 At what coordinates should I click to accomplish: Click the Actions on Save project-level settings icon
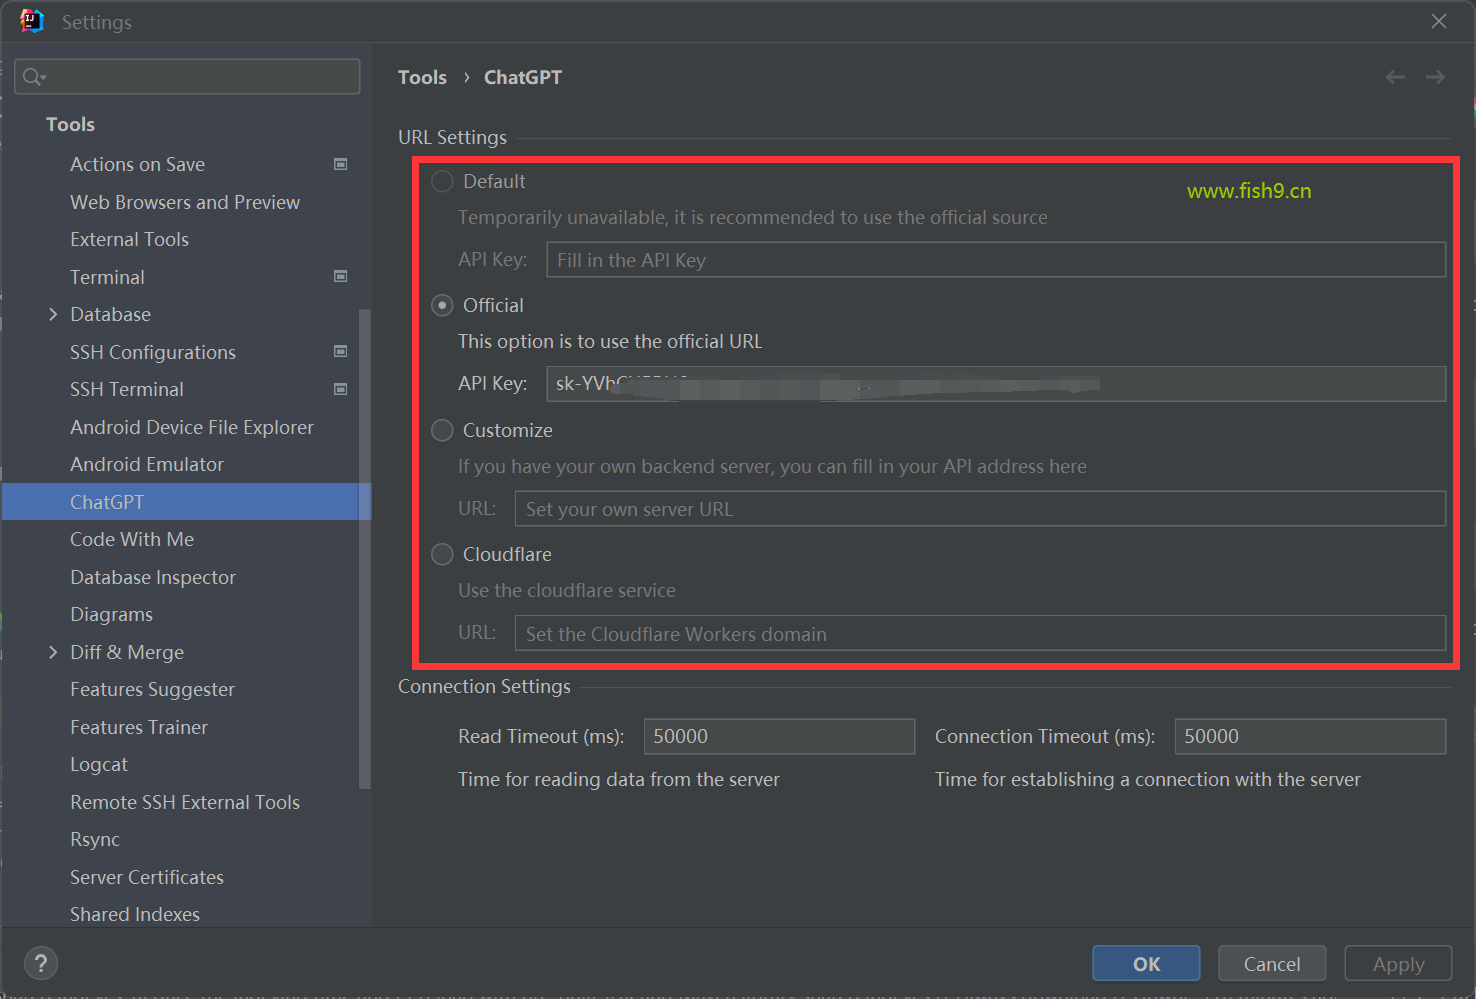click(340, 164)
